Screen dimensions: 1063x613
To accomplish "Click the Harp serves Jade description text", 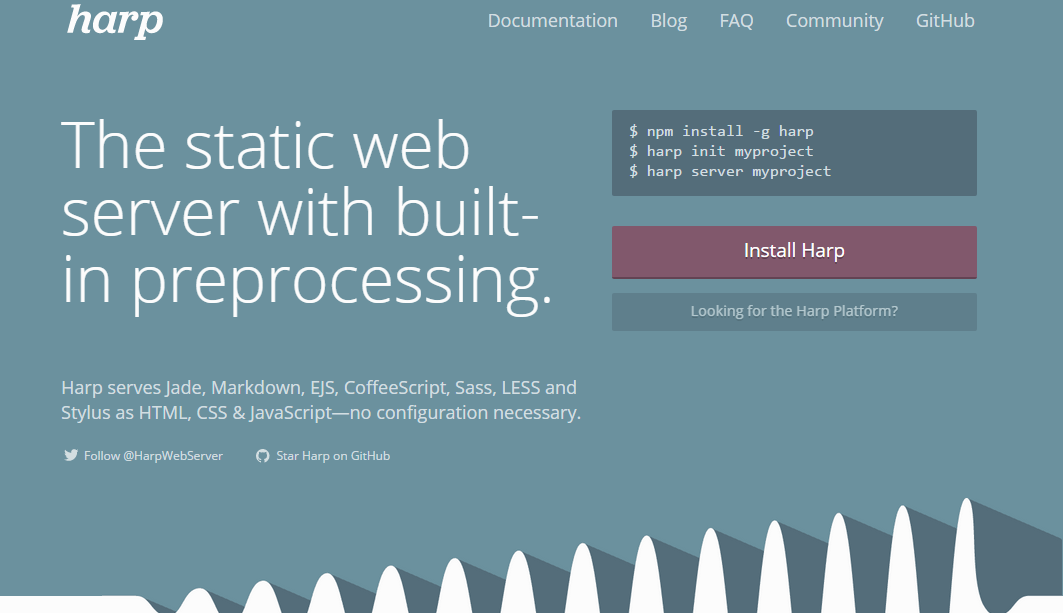I will (x=321, y=400).
